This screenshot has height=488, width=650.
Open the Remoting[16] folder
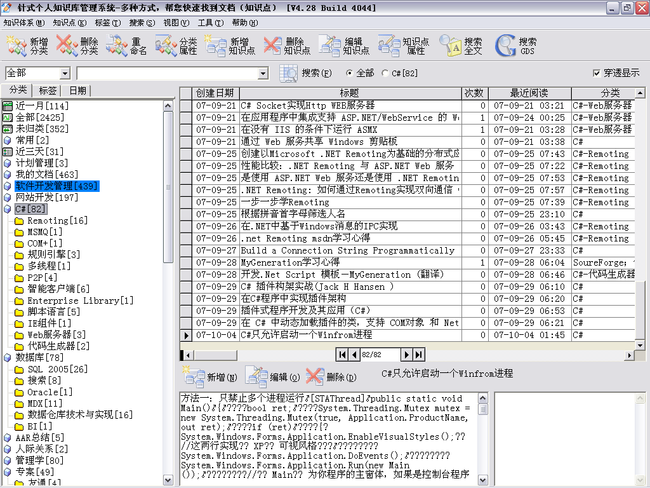click(x=57, y=220)
